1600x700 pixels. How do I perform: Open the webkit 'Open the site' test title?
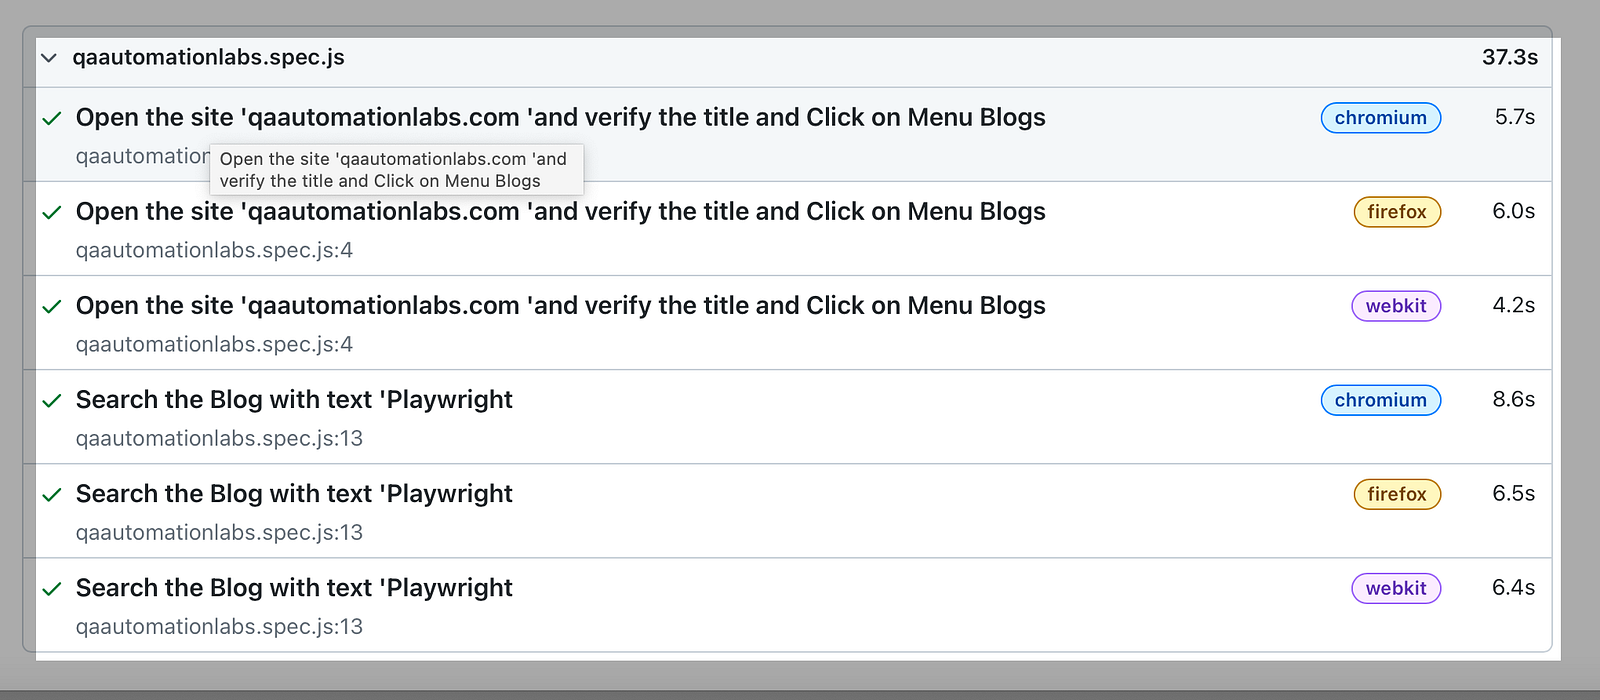560,306
